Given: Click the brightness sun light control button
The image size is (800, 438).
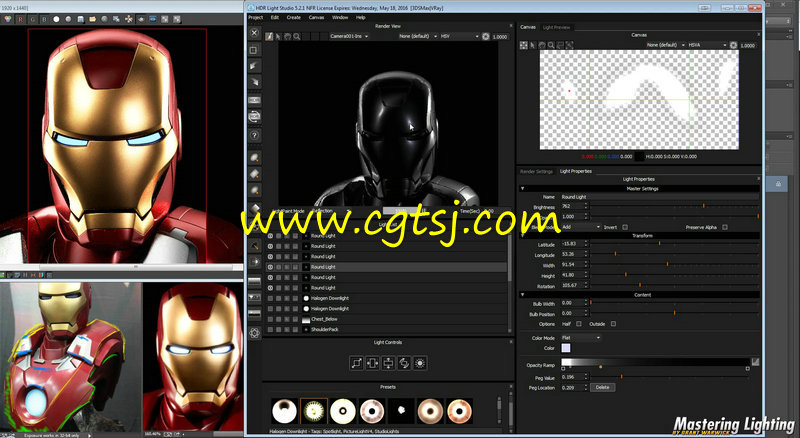Looking at the screenshot, I should tap(420, 363).
